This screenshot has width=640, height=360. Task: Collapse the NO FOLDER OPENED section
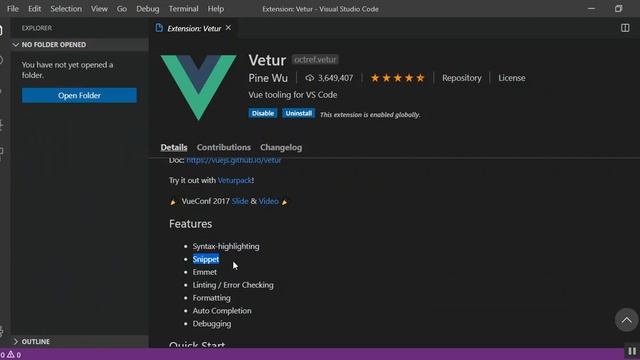point(80,44)
